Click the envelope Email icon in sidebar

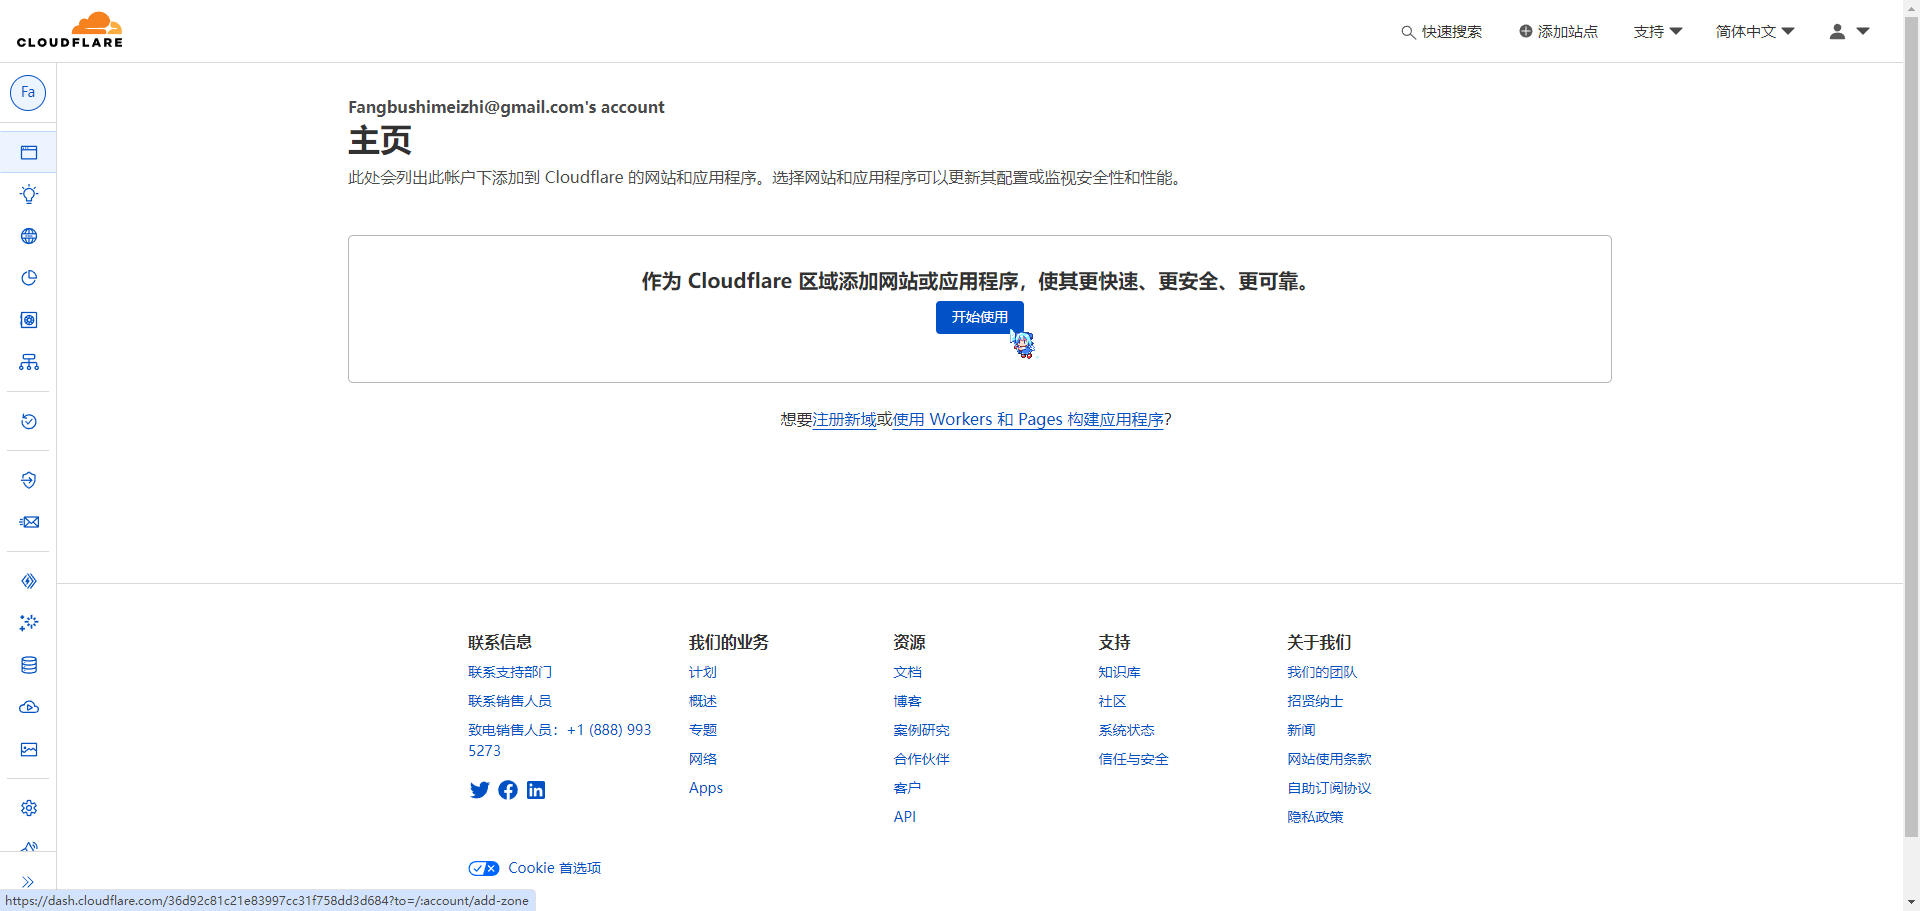[x=29, y=522]
